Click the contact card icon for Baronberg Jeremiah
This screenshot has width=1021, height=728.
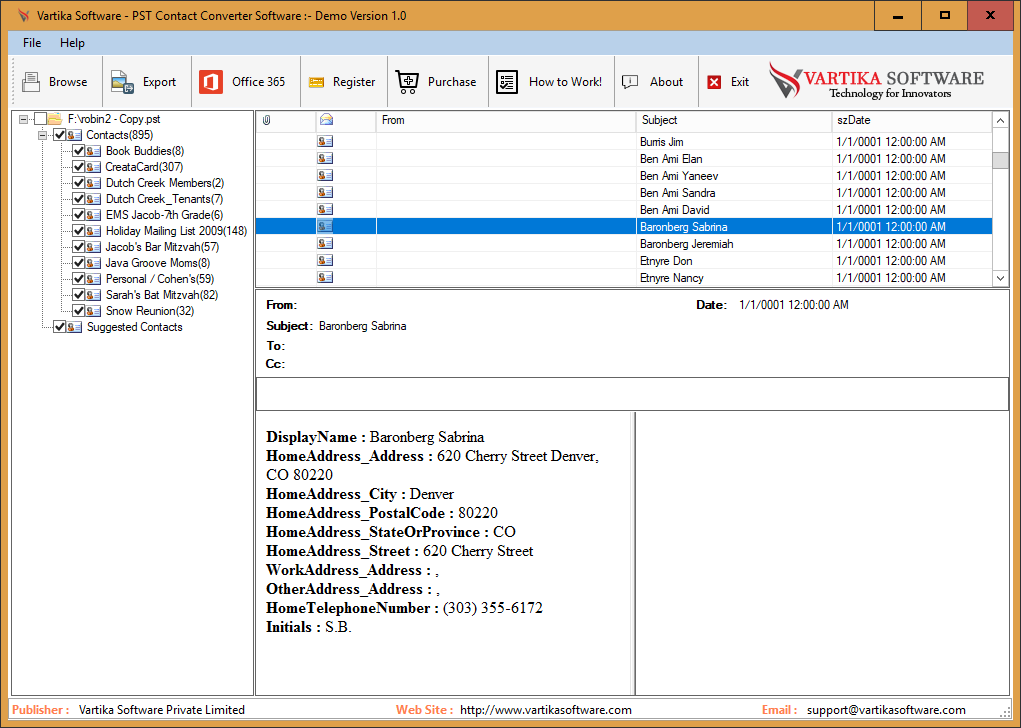[x=325, y=243]
